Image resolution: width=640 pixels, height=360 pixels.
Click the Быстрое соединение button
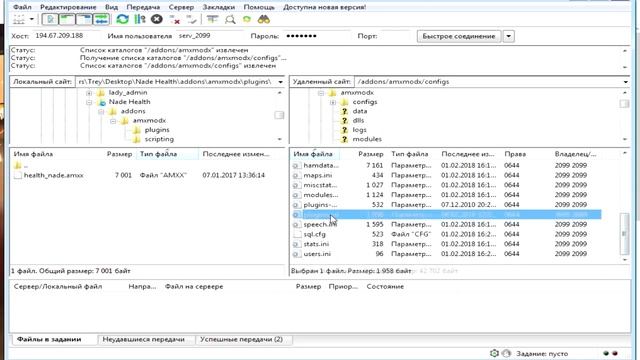tap(459, 36)
